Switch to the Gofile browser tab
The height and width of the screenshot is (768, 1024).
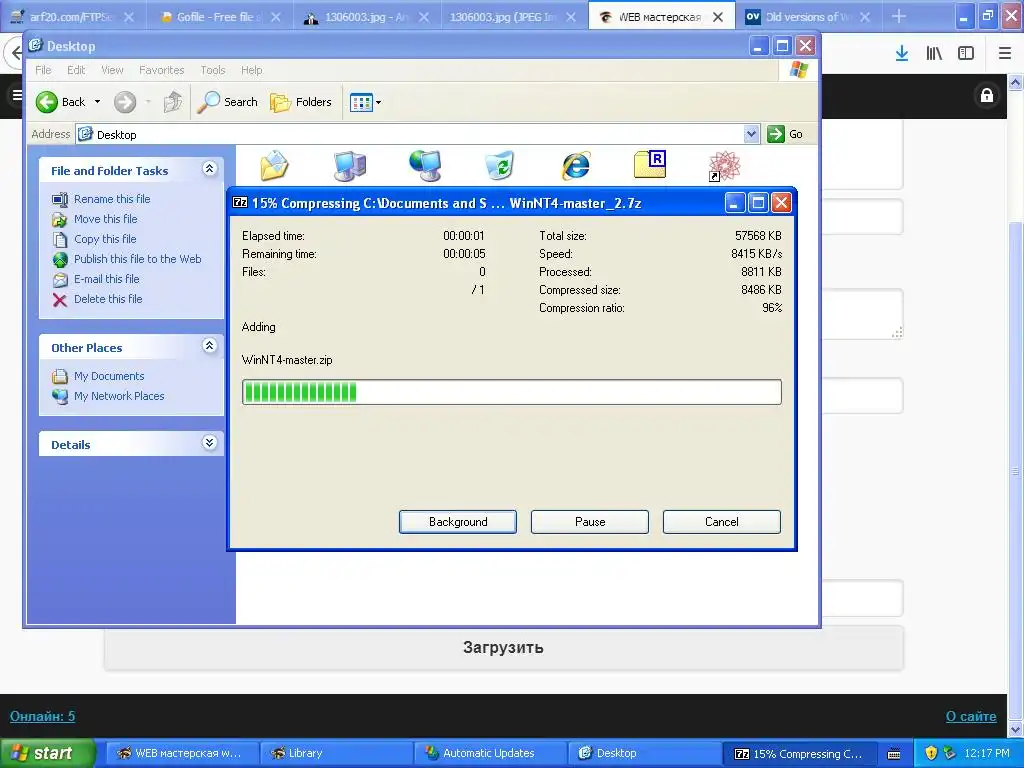[x=219, y=17]
